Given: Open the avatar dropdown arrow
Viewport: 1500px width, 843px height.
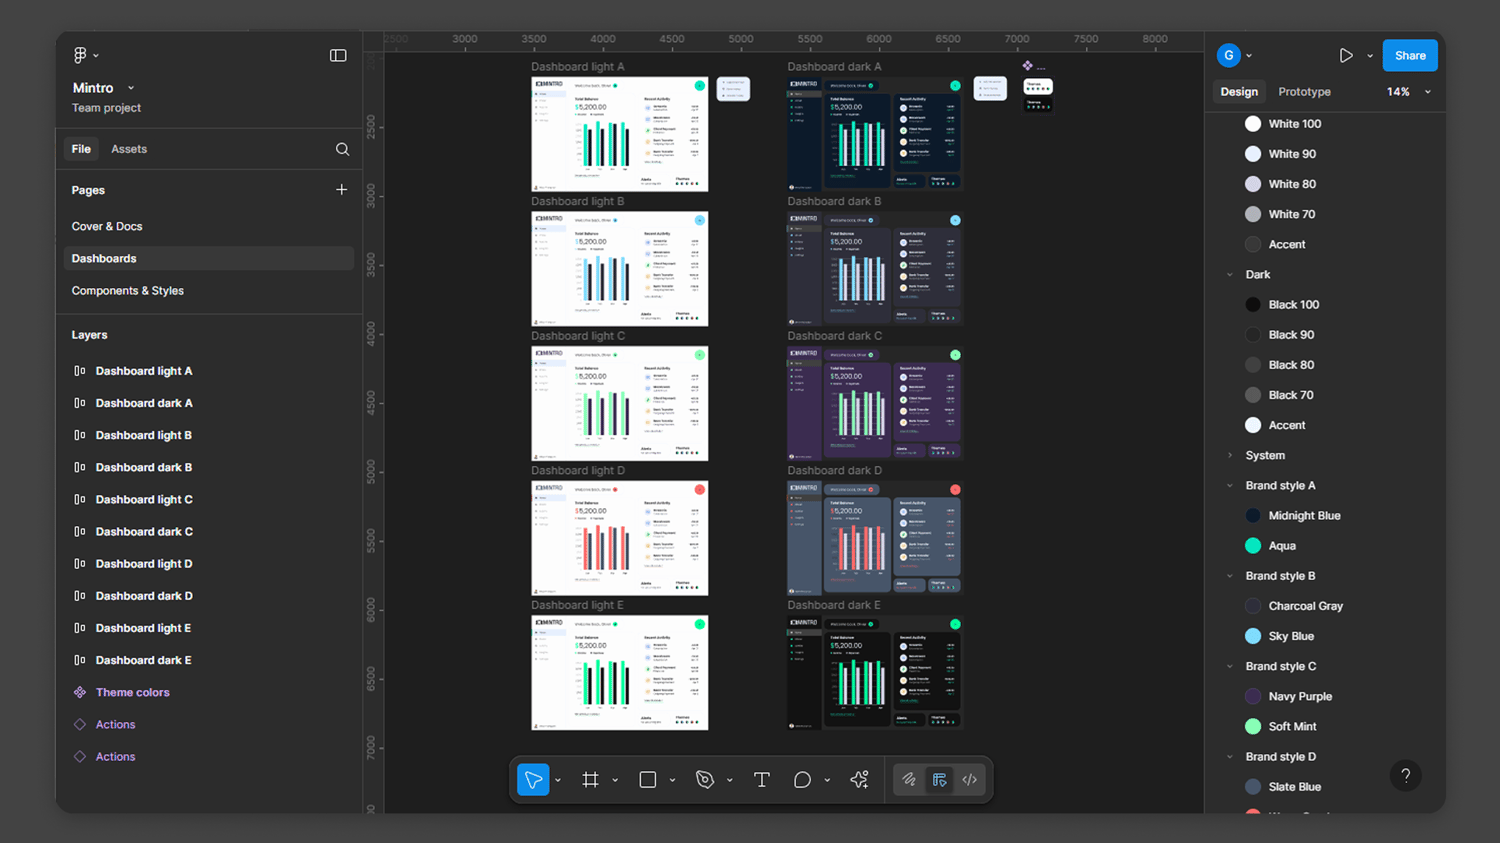Looking at the screenshot, I should coord(1249,56).
